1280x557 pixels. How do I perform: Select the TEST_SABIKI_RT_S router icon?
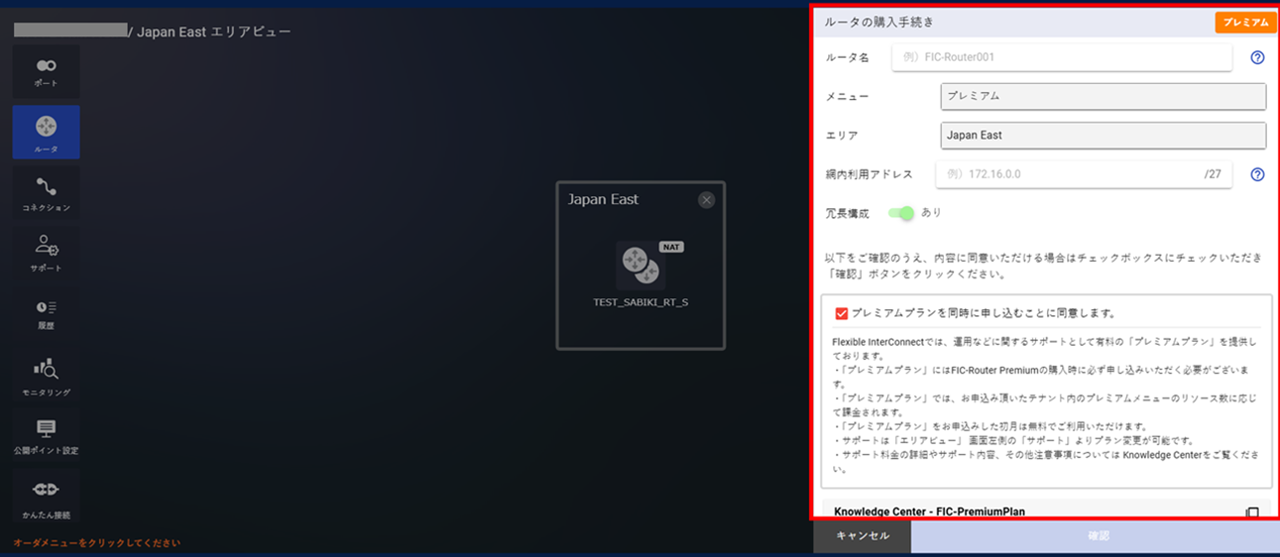point(640,266)
